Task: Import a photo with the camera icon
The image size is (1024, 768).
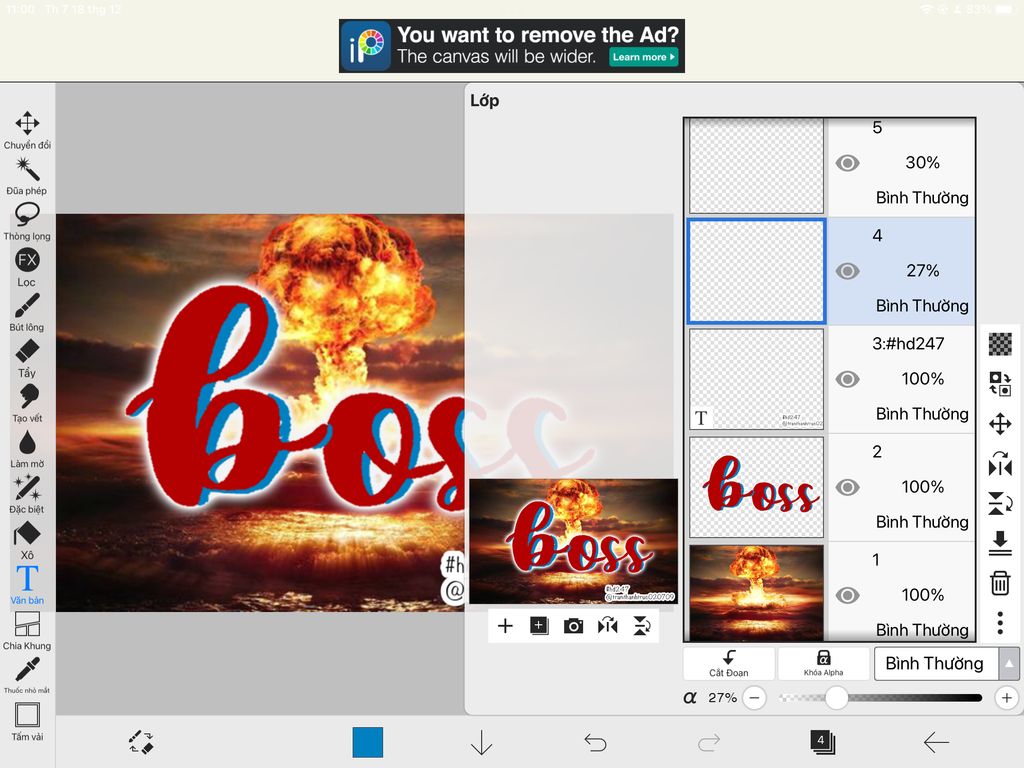Action: point(573,626)
